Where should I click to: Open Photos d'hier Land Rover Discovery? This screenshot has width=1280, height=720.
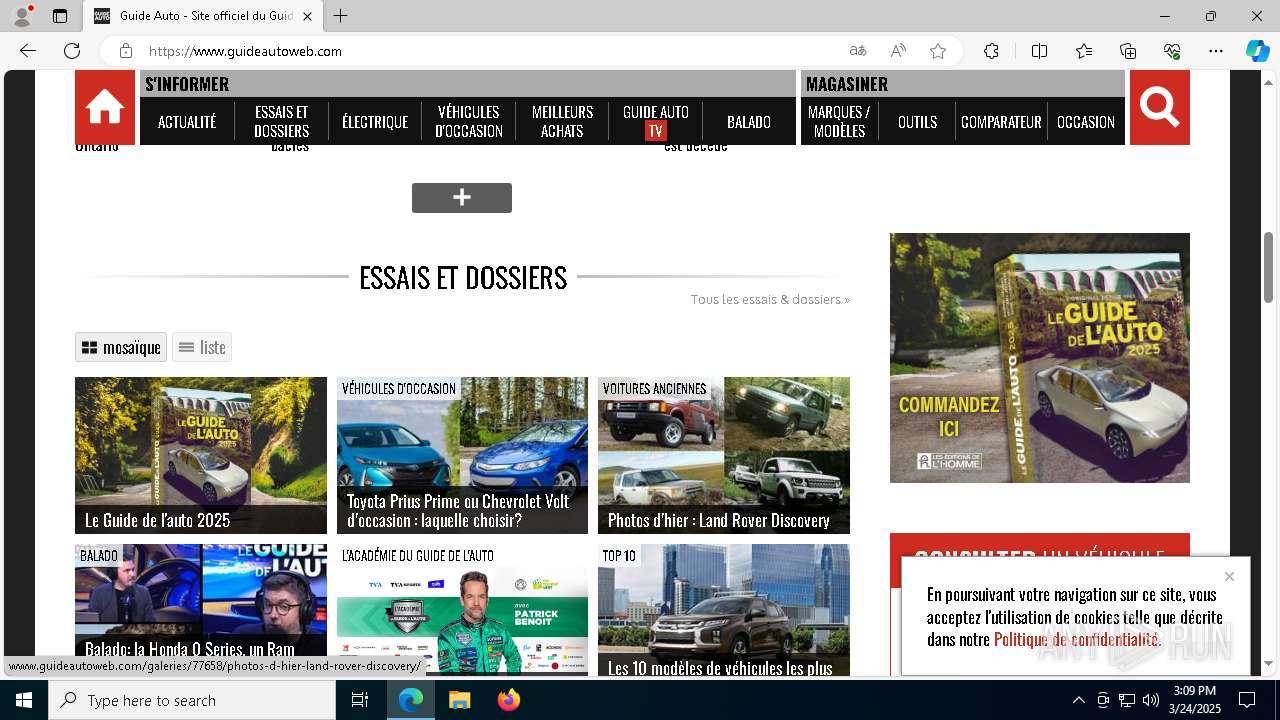coord(724,455)
